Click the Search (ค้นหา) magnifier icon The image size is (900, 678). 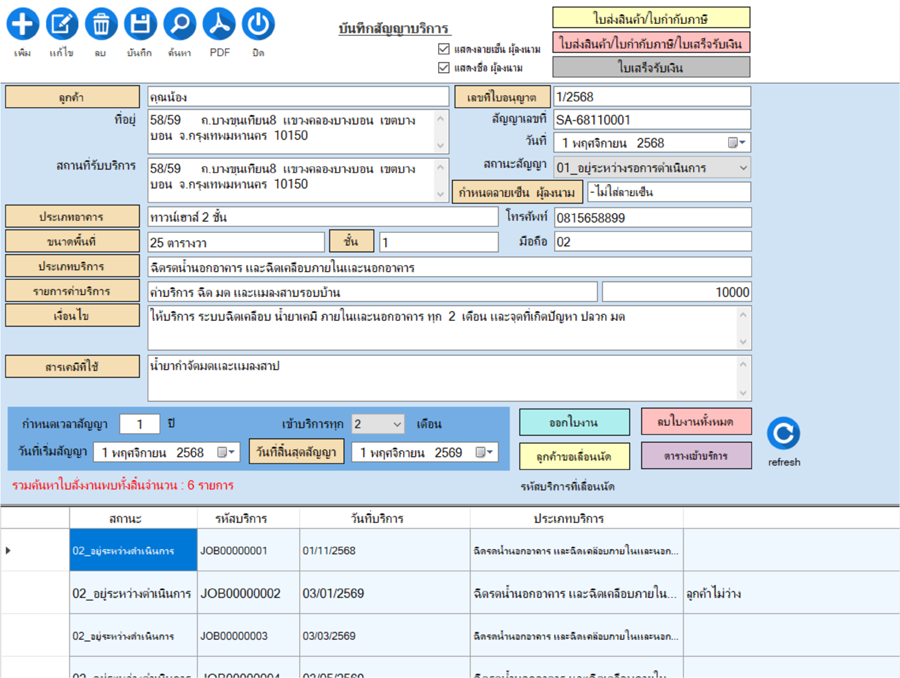tap(180, 24)
